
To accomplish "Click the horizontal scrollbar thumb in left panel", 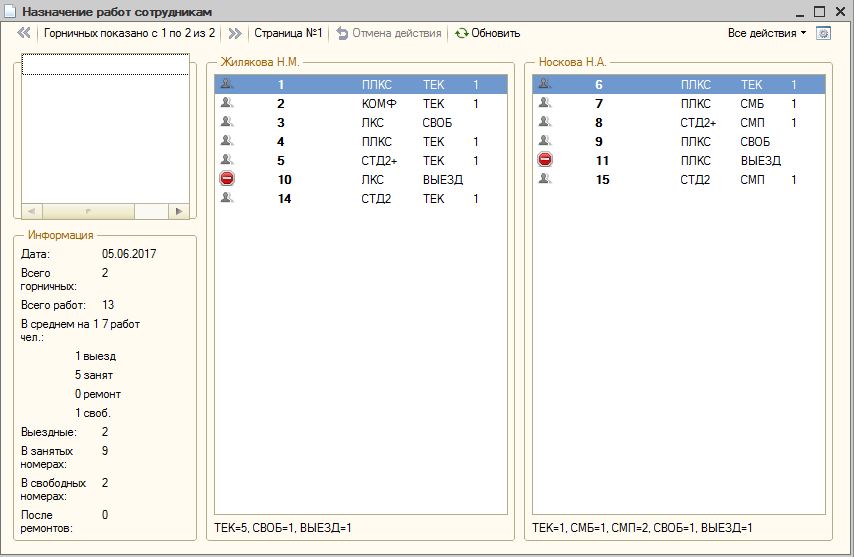I will coord(88,211).
